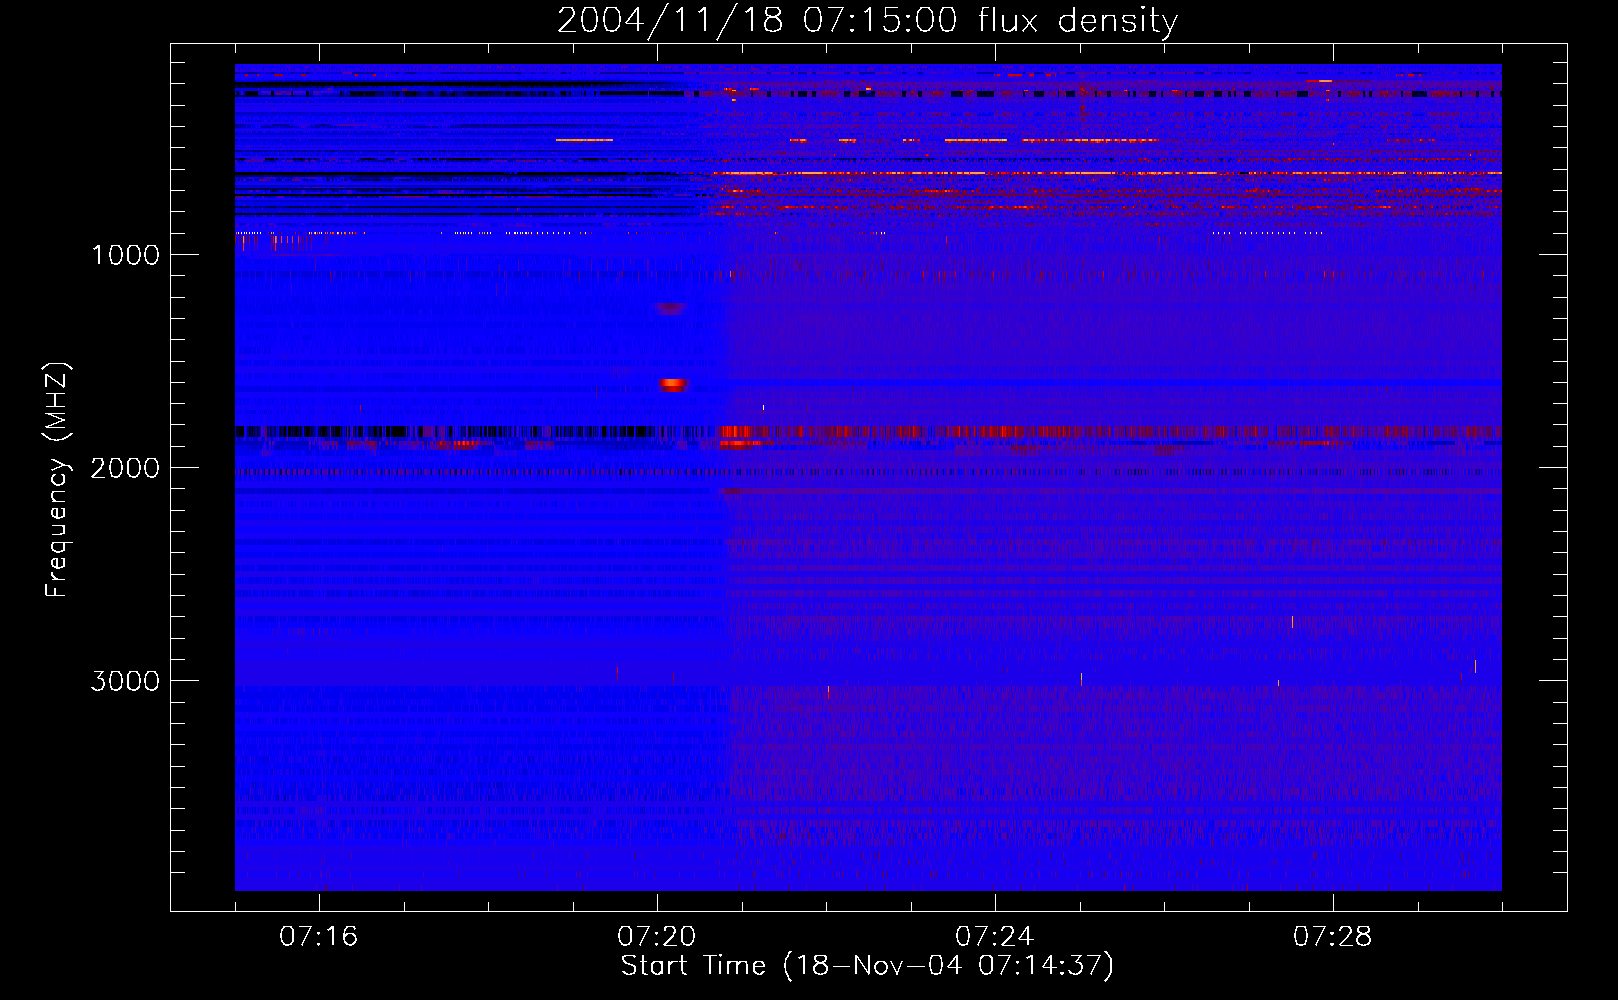Select the 07:20 time tick label
Image resolution: width=1618 pixels, height=1000 pixels.
click(x=656, y=937)
